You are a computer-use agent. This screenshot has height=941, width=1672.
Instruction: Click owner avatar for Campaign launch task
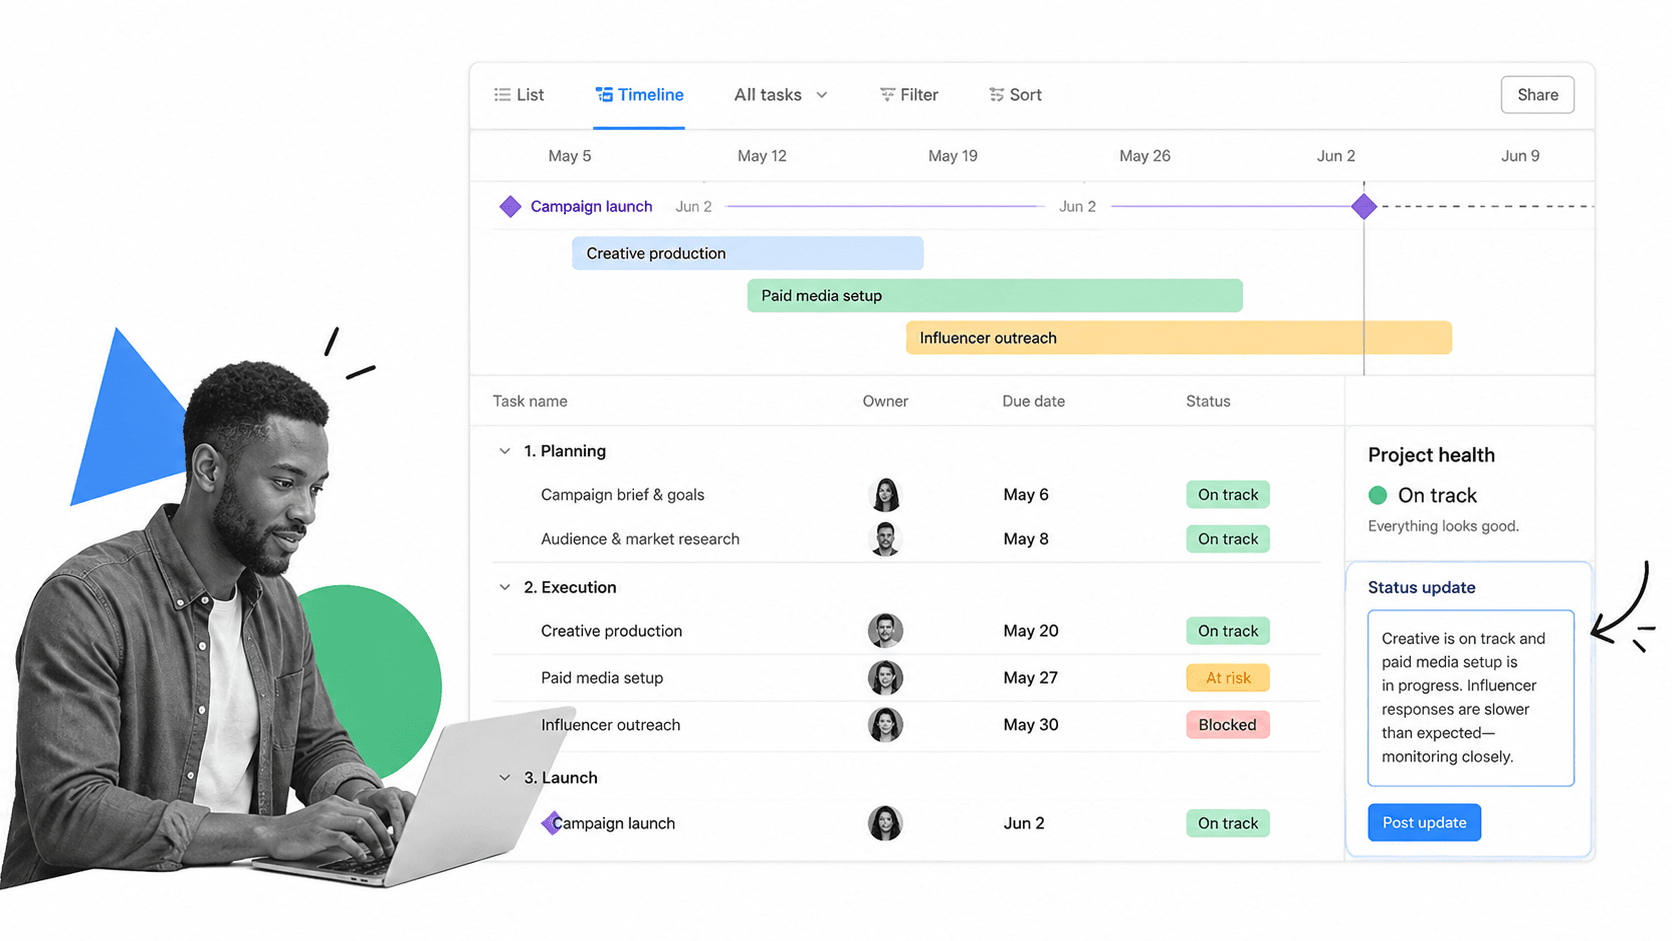(x=885, y=823)
